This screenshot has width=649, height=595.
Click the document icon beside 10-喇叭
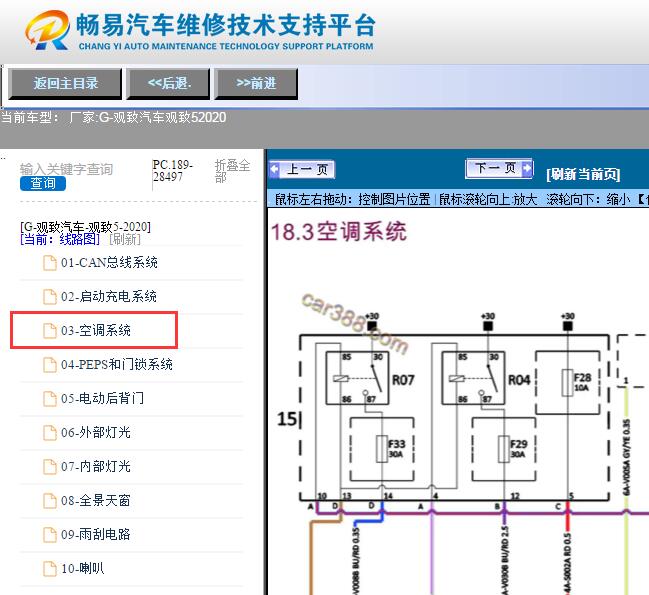click(50, 569)
